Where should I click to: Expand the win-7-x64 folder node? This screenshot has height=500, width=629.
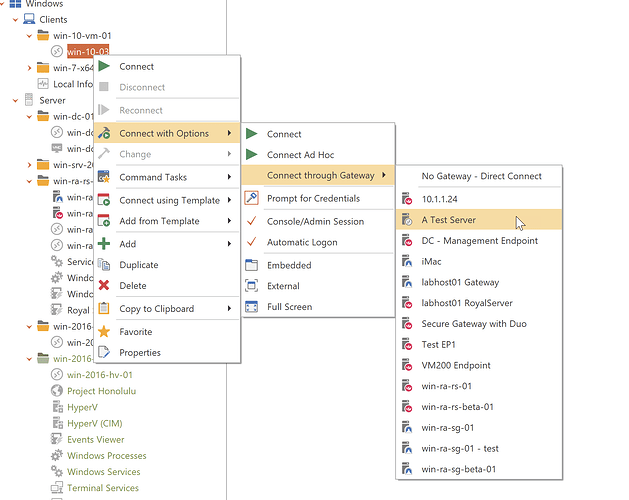[x=29, y=68]
